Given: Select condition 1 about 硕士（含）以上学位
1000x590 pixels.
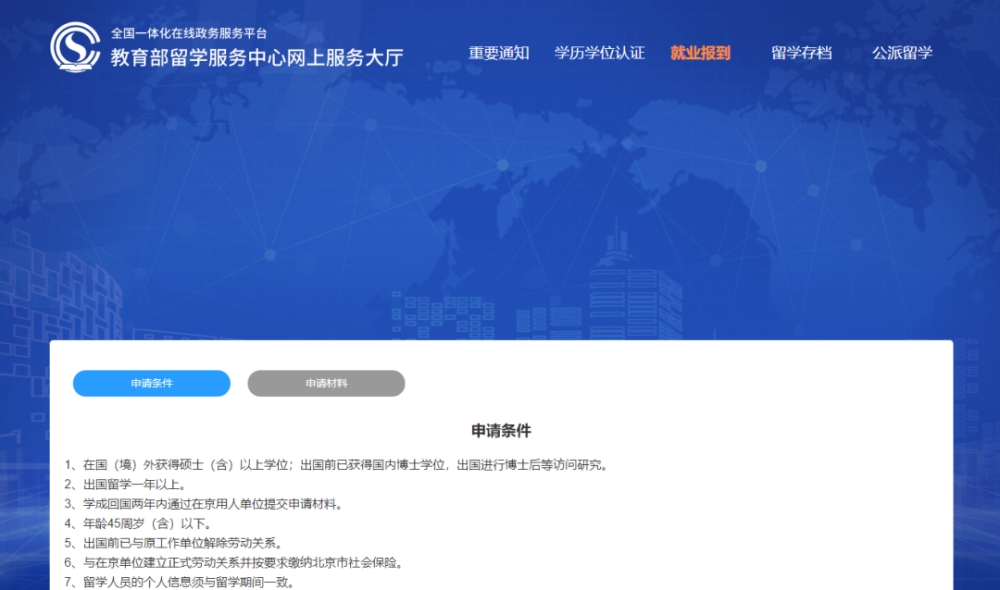Looking at the screenshot, I should pyautogui.click(x=338, y=465).
